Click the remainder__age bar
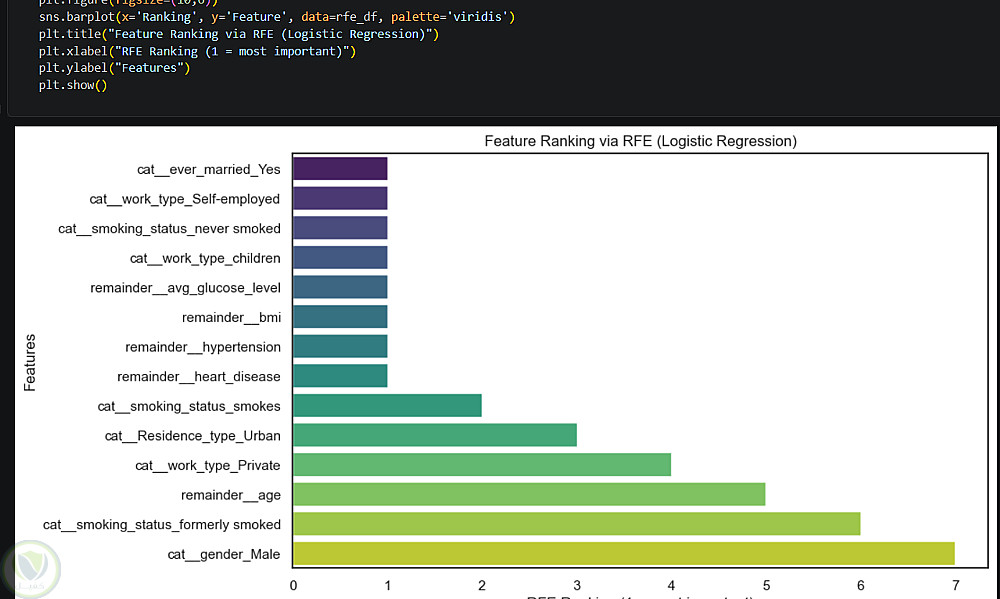This screenshot has width=1000, height=599. (x=528, y=495)
